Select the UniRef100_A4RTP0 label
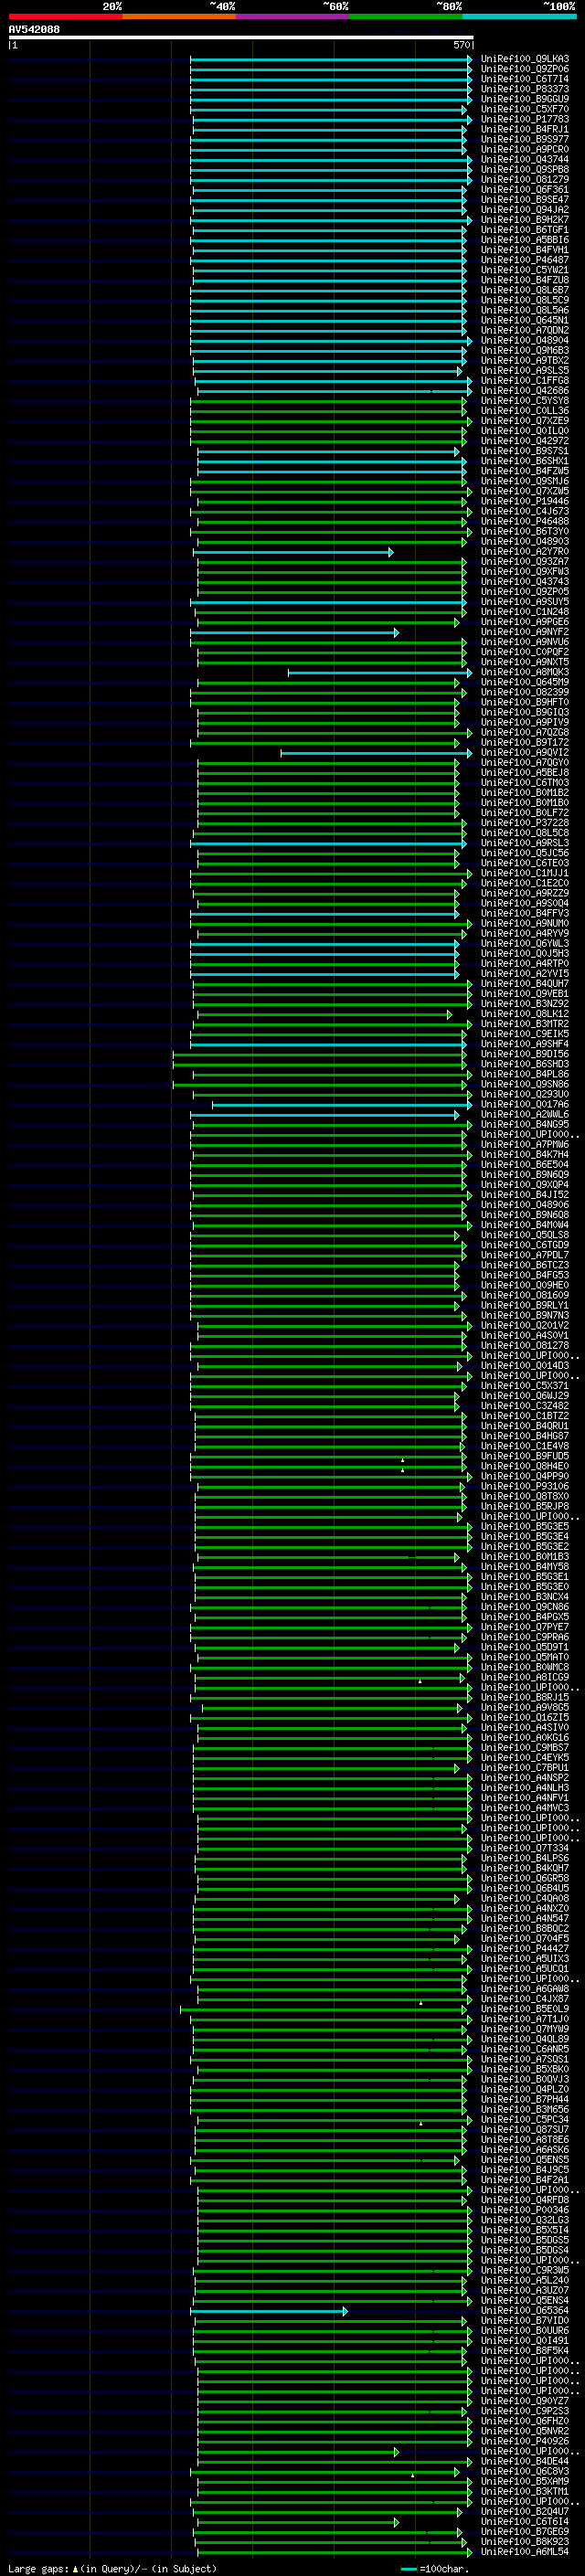This screenshot has width=585, height=2576. pos(525,964)
